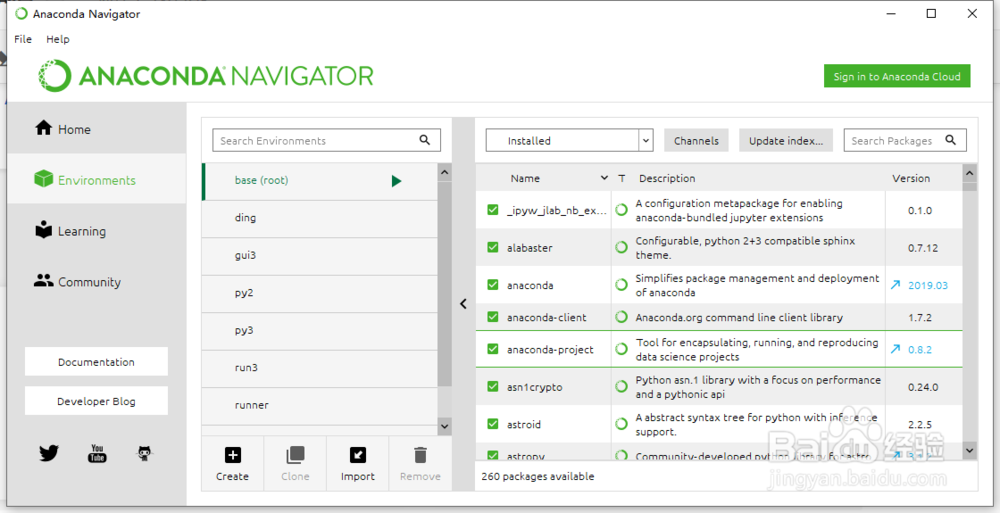Open the Documentation link button
The image size is (1000, 513).
[96, 362]
